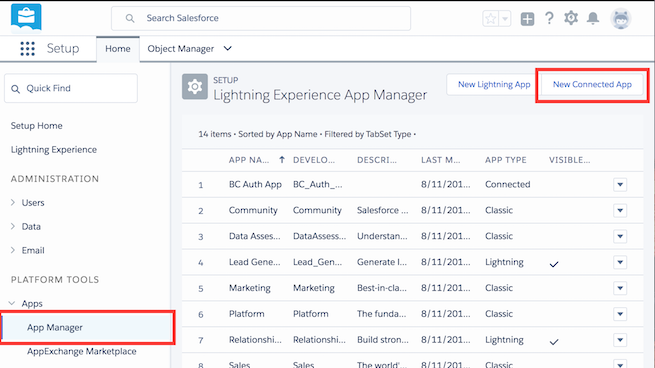Select the Home tab

click(x=118, y=49)
